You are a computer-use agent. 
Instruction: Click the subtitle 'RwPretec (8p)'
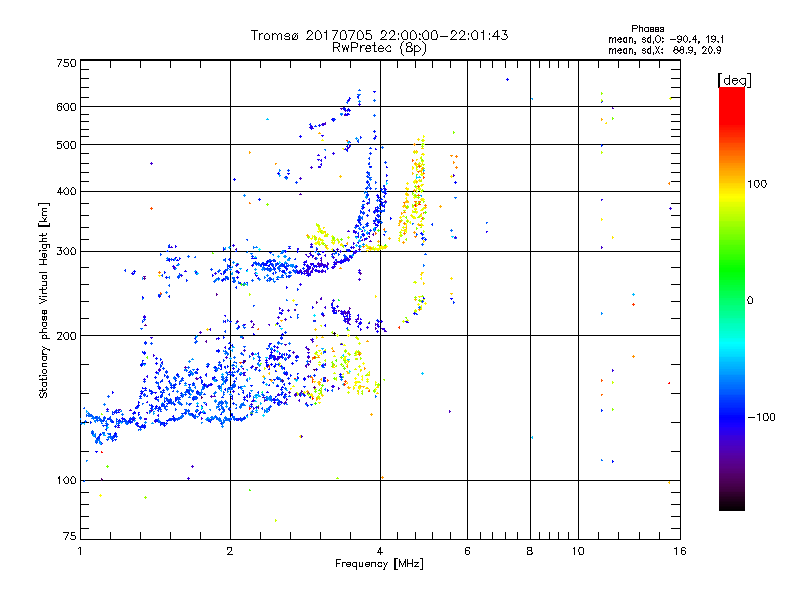(379, 48)
